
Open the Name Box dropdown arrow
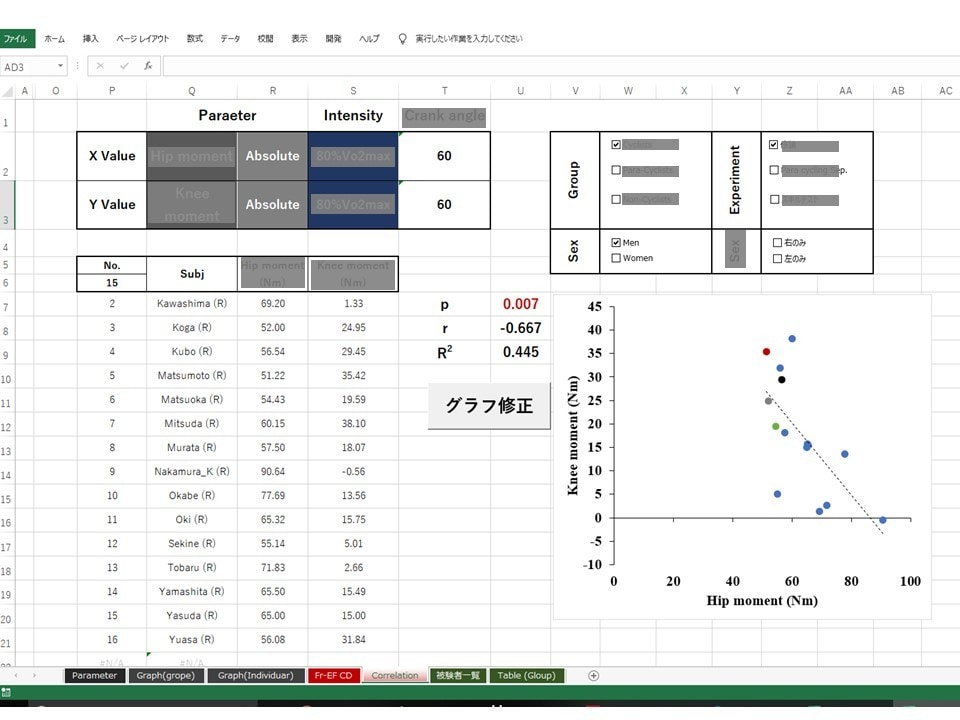(x=60, y=66)
